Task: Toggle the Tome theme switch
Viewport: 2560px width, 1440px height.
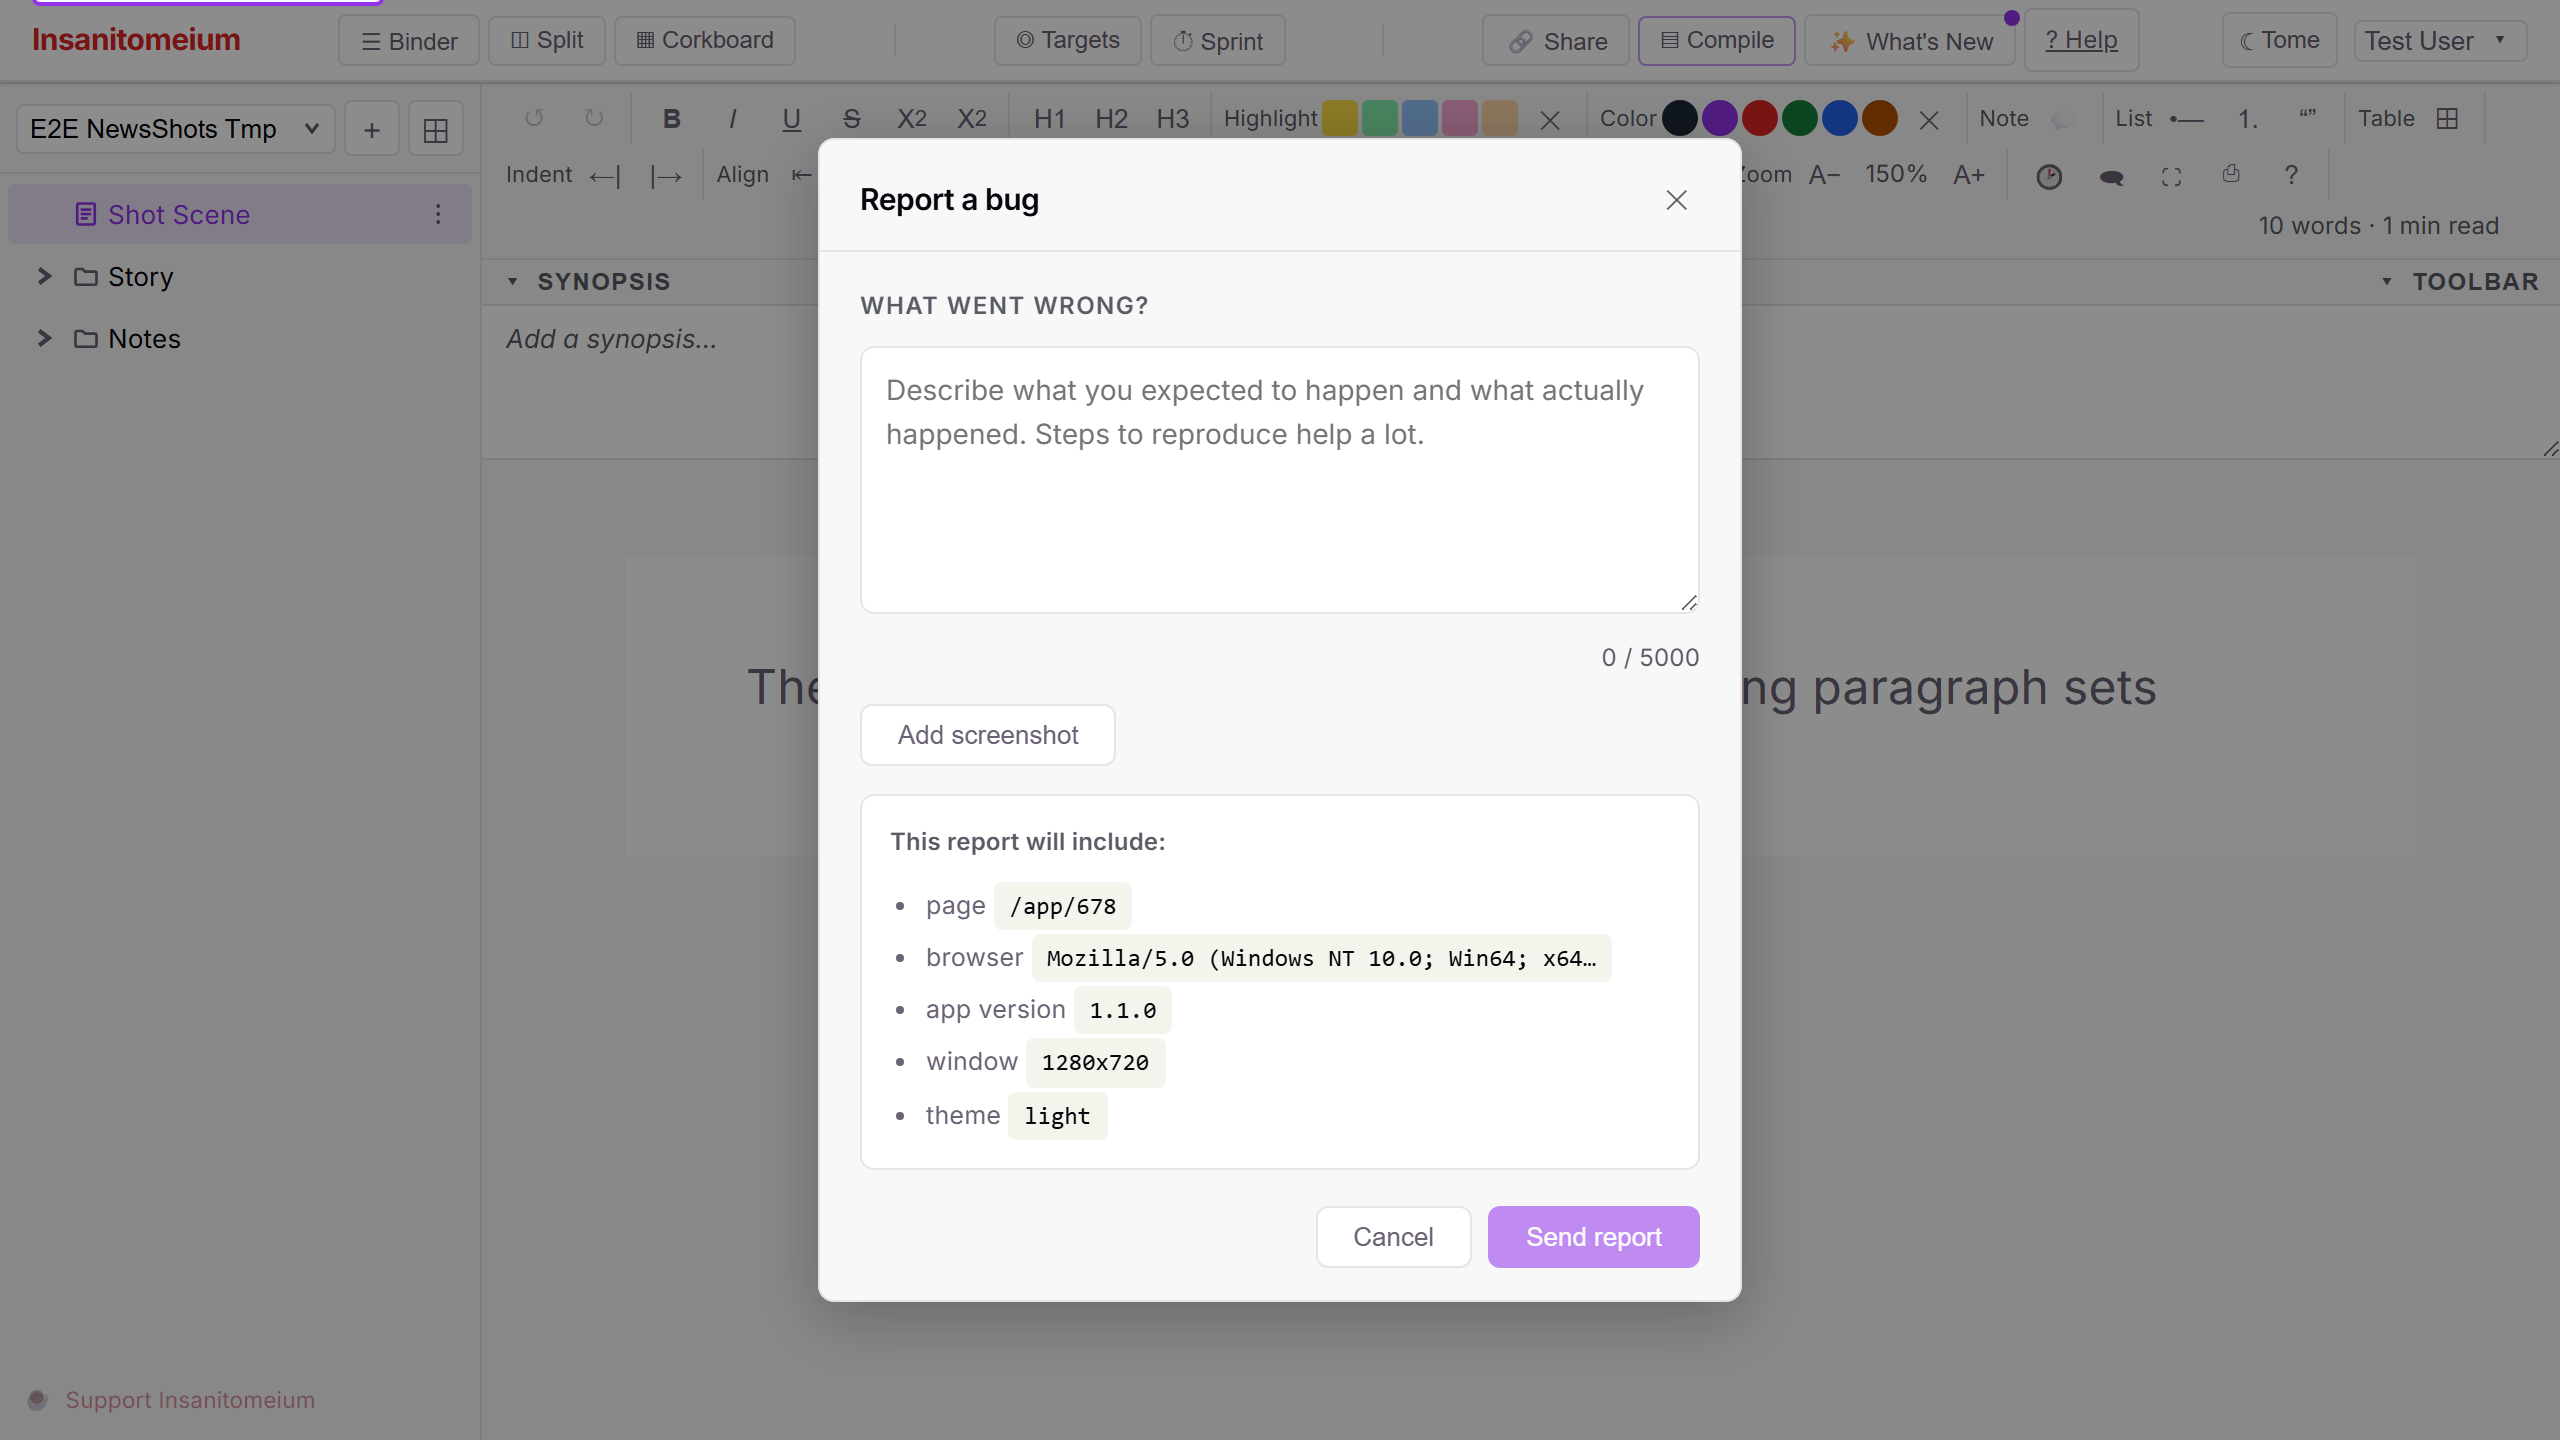Action: coord(2279,41)
